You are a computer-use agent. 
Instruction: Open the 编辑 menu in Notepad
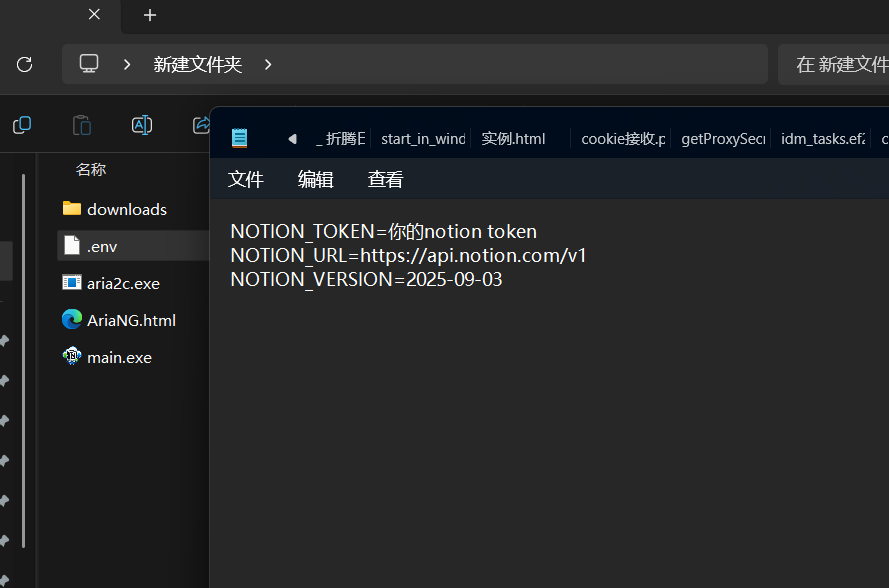click(x=316, y=179)
